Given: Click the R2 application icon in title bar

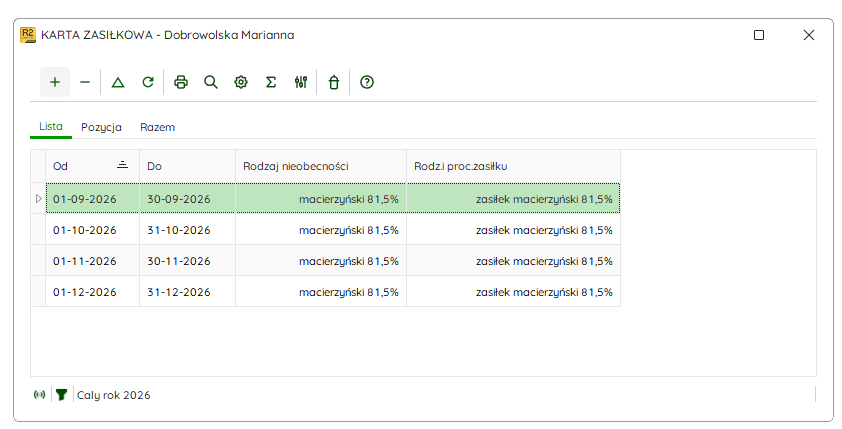Looking at the screenshot, I should [28, 35].
